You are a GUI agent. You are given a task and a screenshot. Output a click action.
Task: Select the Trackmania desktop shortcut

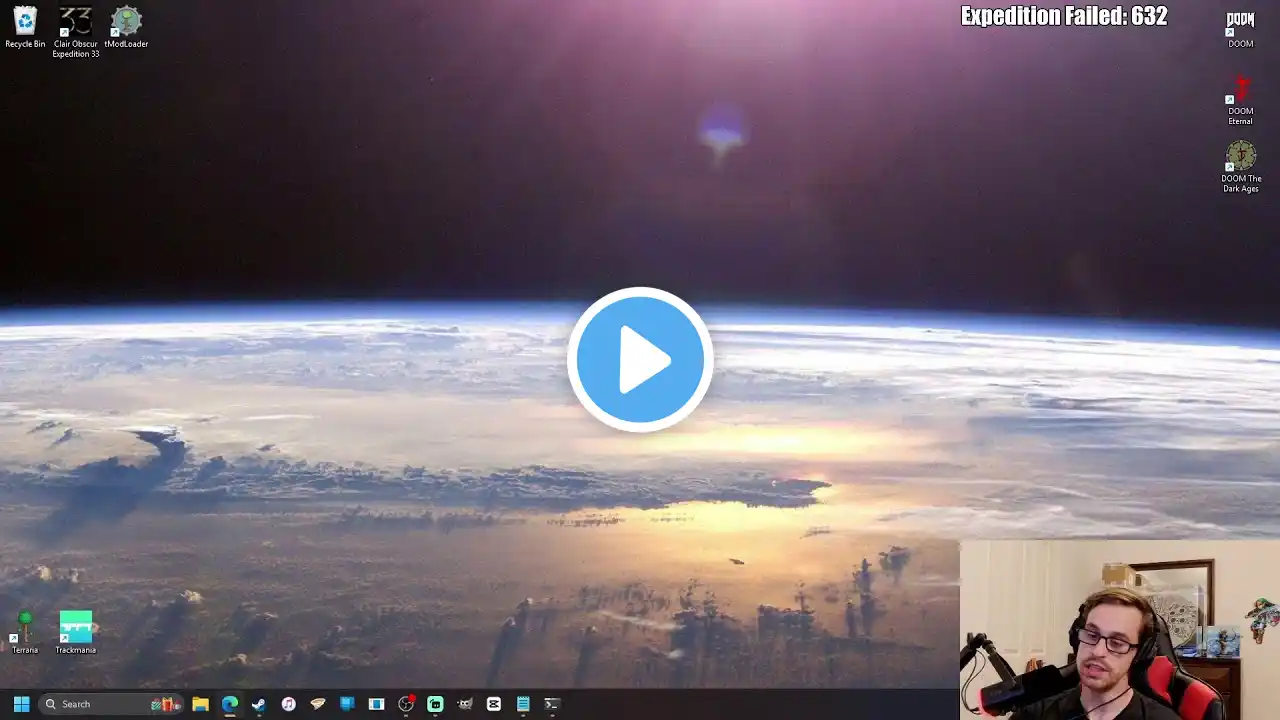(x=76, y=633)
